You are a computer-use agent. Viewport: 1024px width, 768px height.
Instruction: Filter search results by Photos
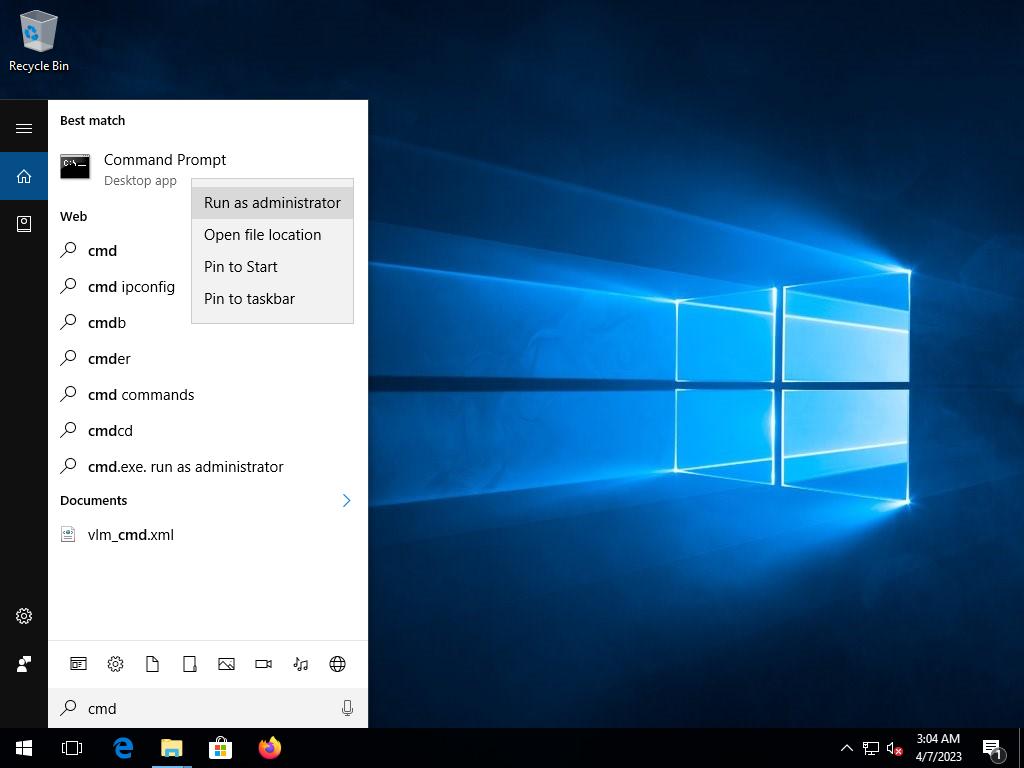coord(226,664)
